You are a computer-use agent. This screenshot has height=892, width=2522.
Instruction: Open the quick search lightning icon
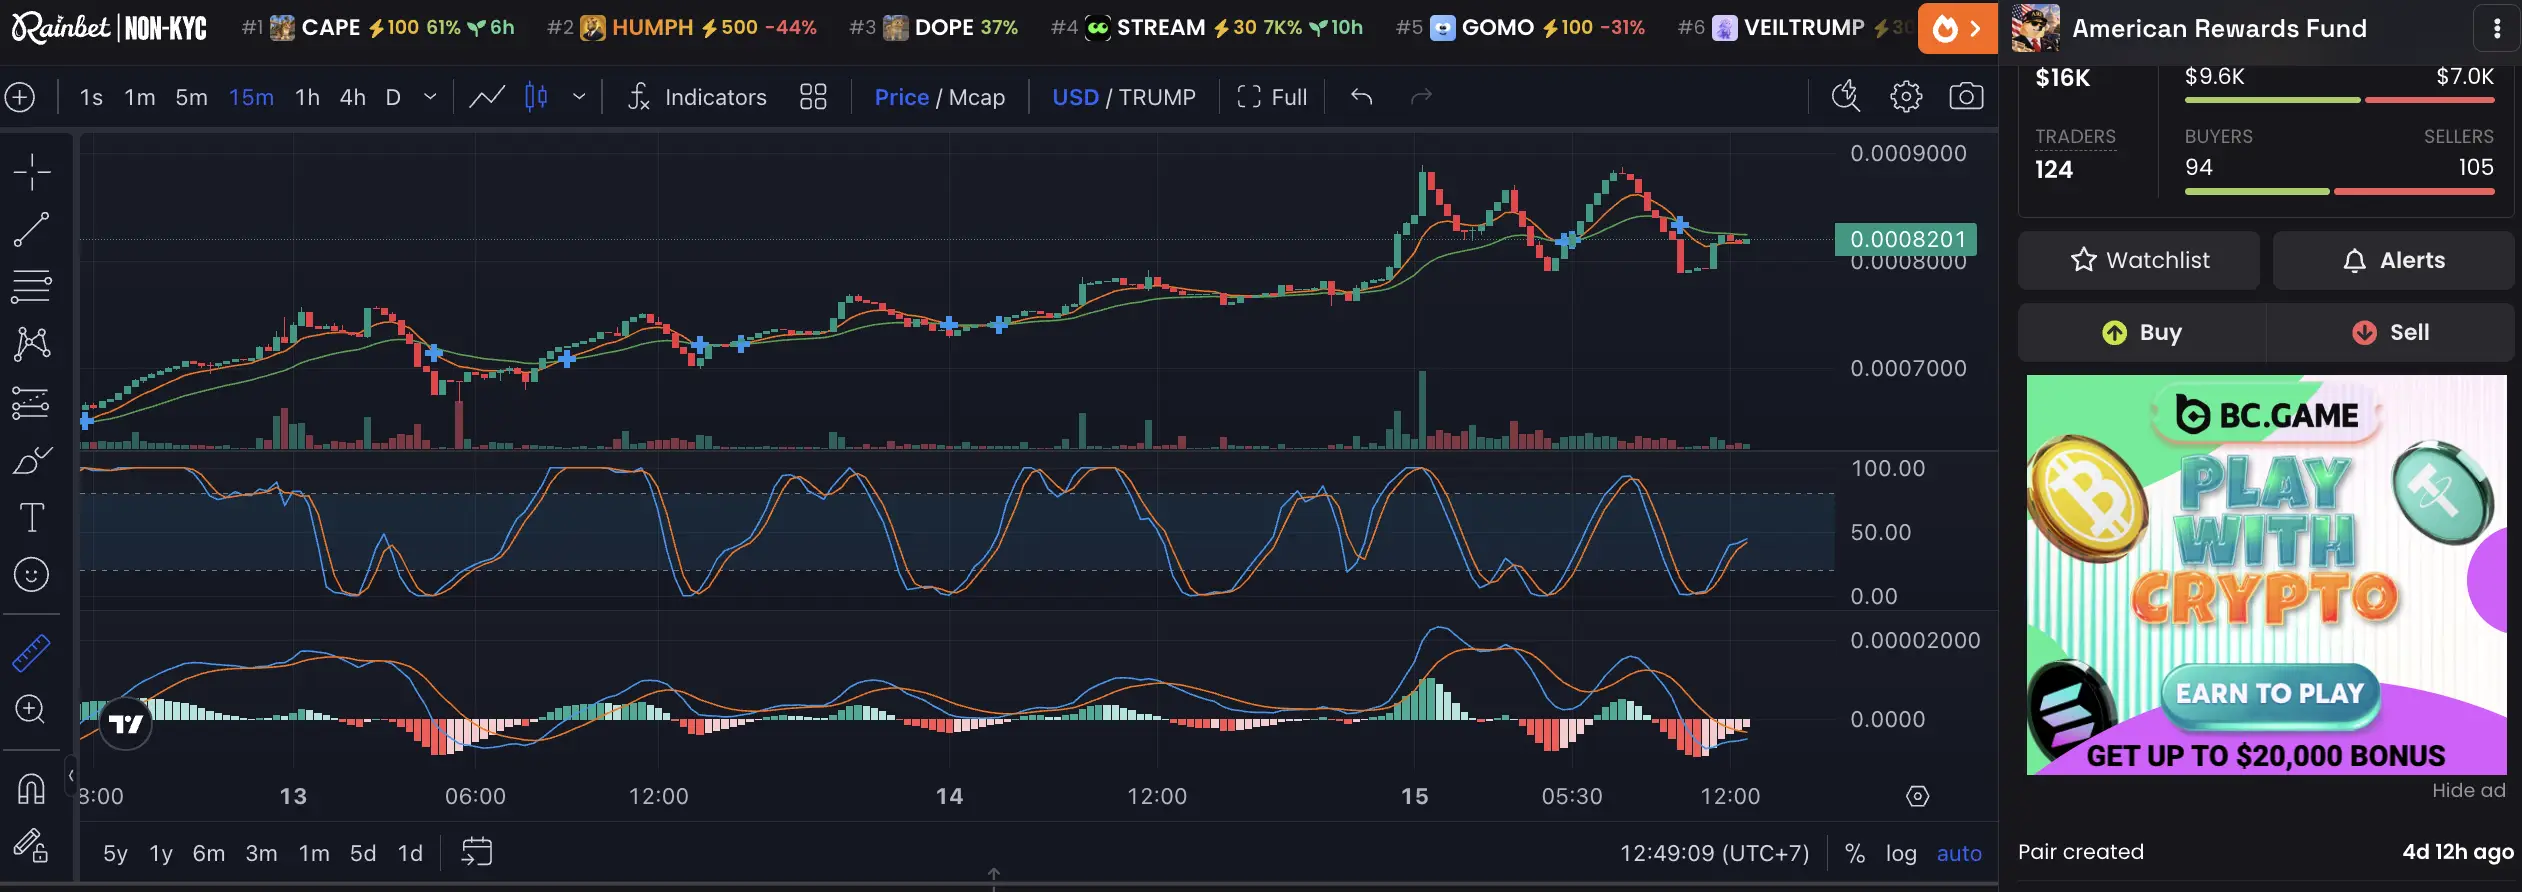coord(1846,97)
